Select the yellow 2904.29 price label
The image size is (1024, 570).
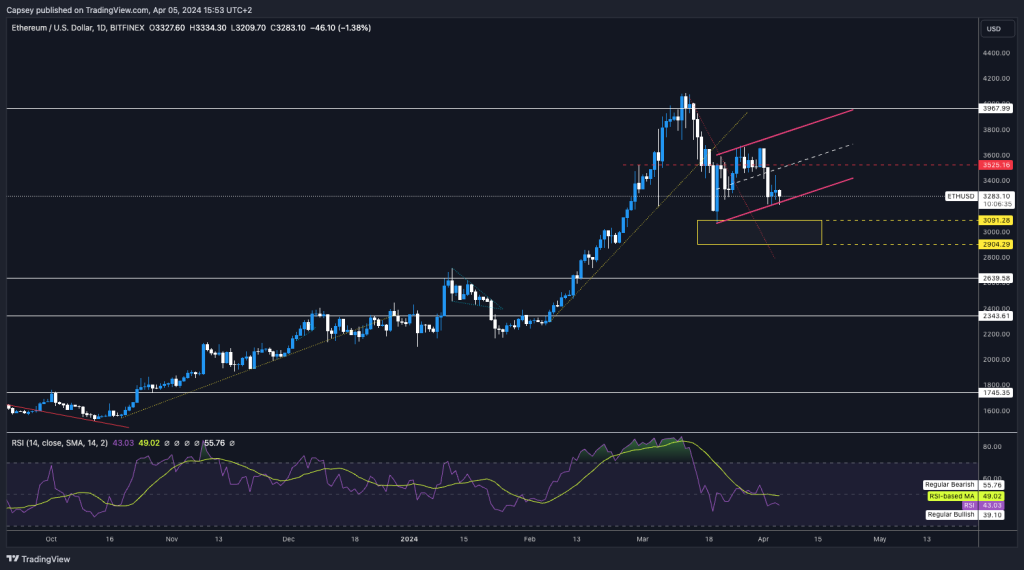pos(997,244)
